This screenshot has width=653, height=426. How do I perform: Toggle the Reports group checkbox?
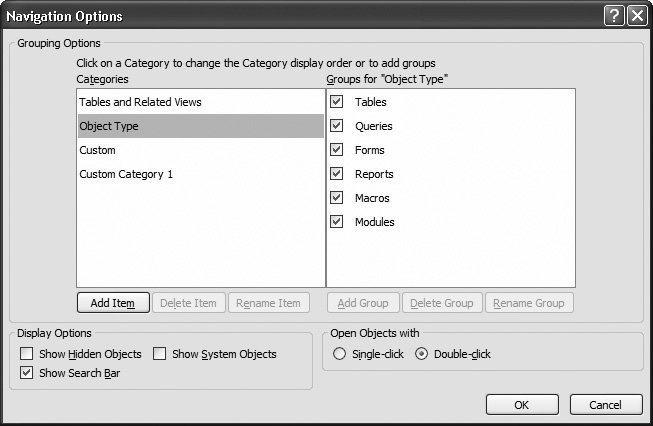coord(337,174)
